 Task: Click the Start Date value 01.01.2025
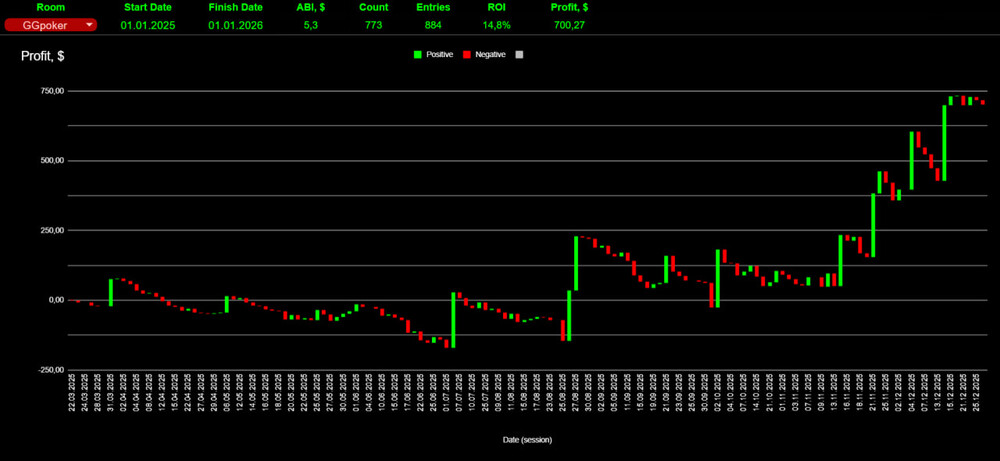pyautogui.click(x=147, y=25)
